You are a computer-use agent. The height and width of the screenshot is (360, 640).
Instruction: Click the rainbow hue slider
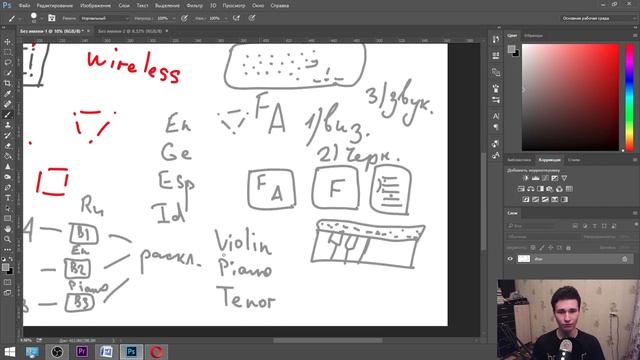pos(630,97)
